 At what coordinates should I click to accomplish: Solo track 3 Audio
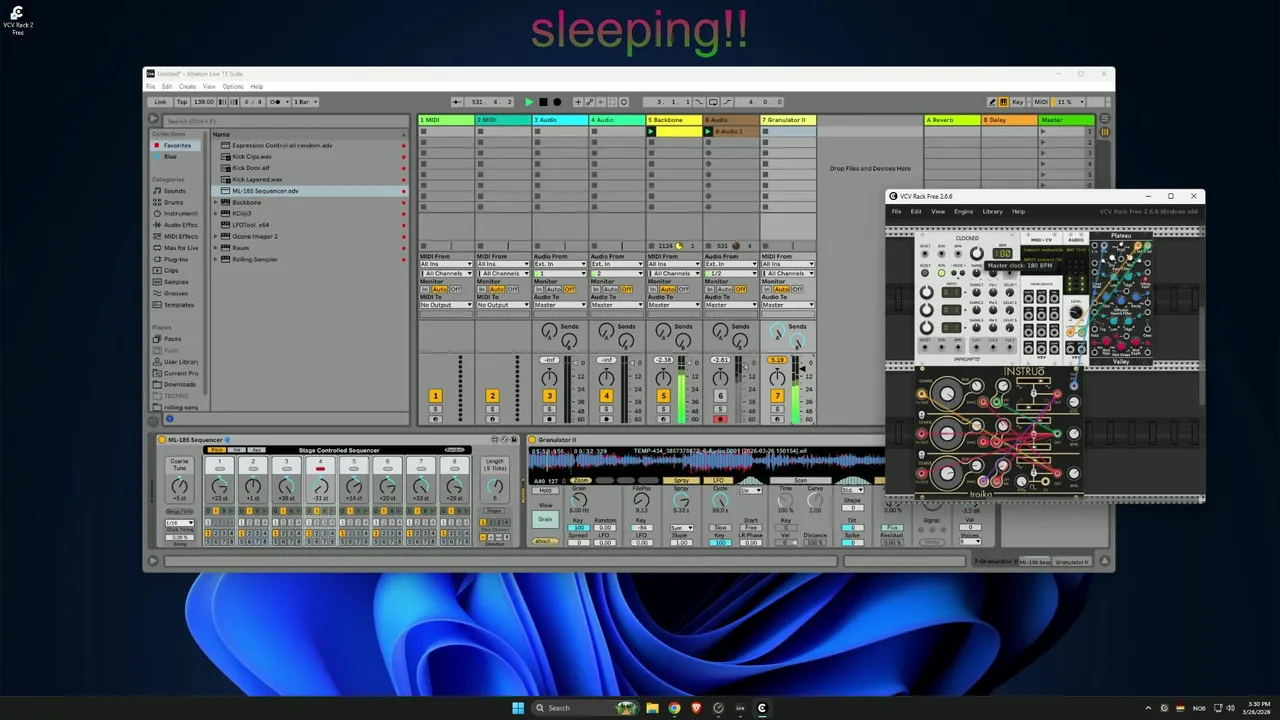549,409
